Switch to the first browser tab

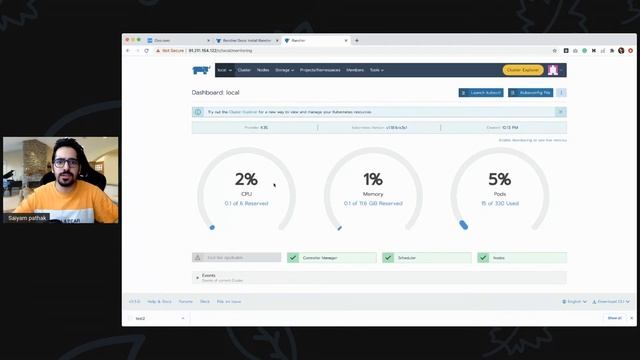178,40
